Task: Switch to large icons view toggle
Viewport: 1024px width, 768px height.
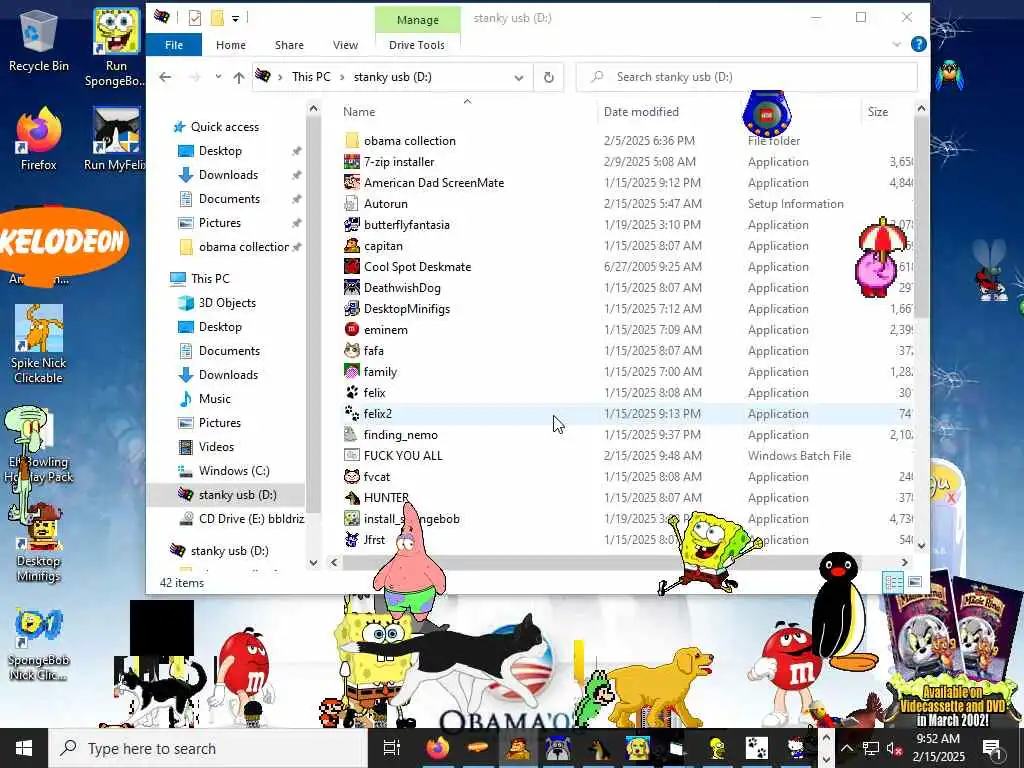Action: (x=915, y=582)
